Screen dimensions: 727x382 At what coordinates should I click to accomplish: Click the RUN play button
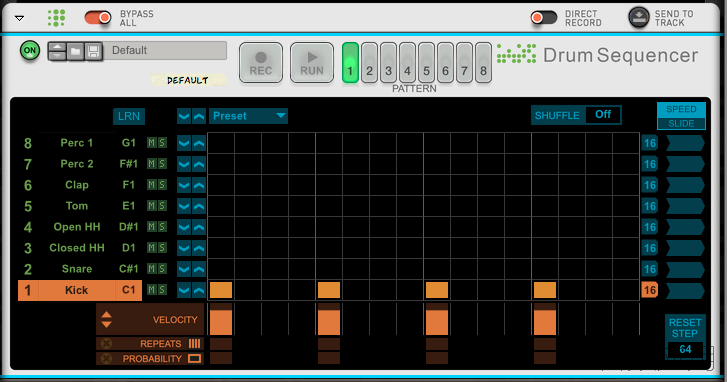(312, 63)
